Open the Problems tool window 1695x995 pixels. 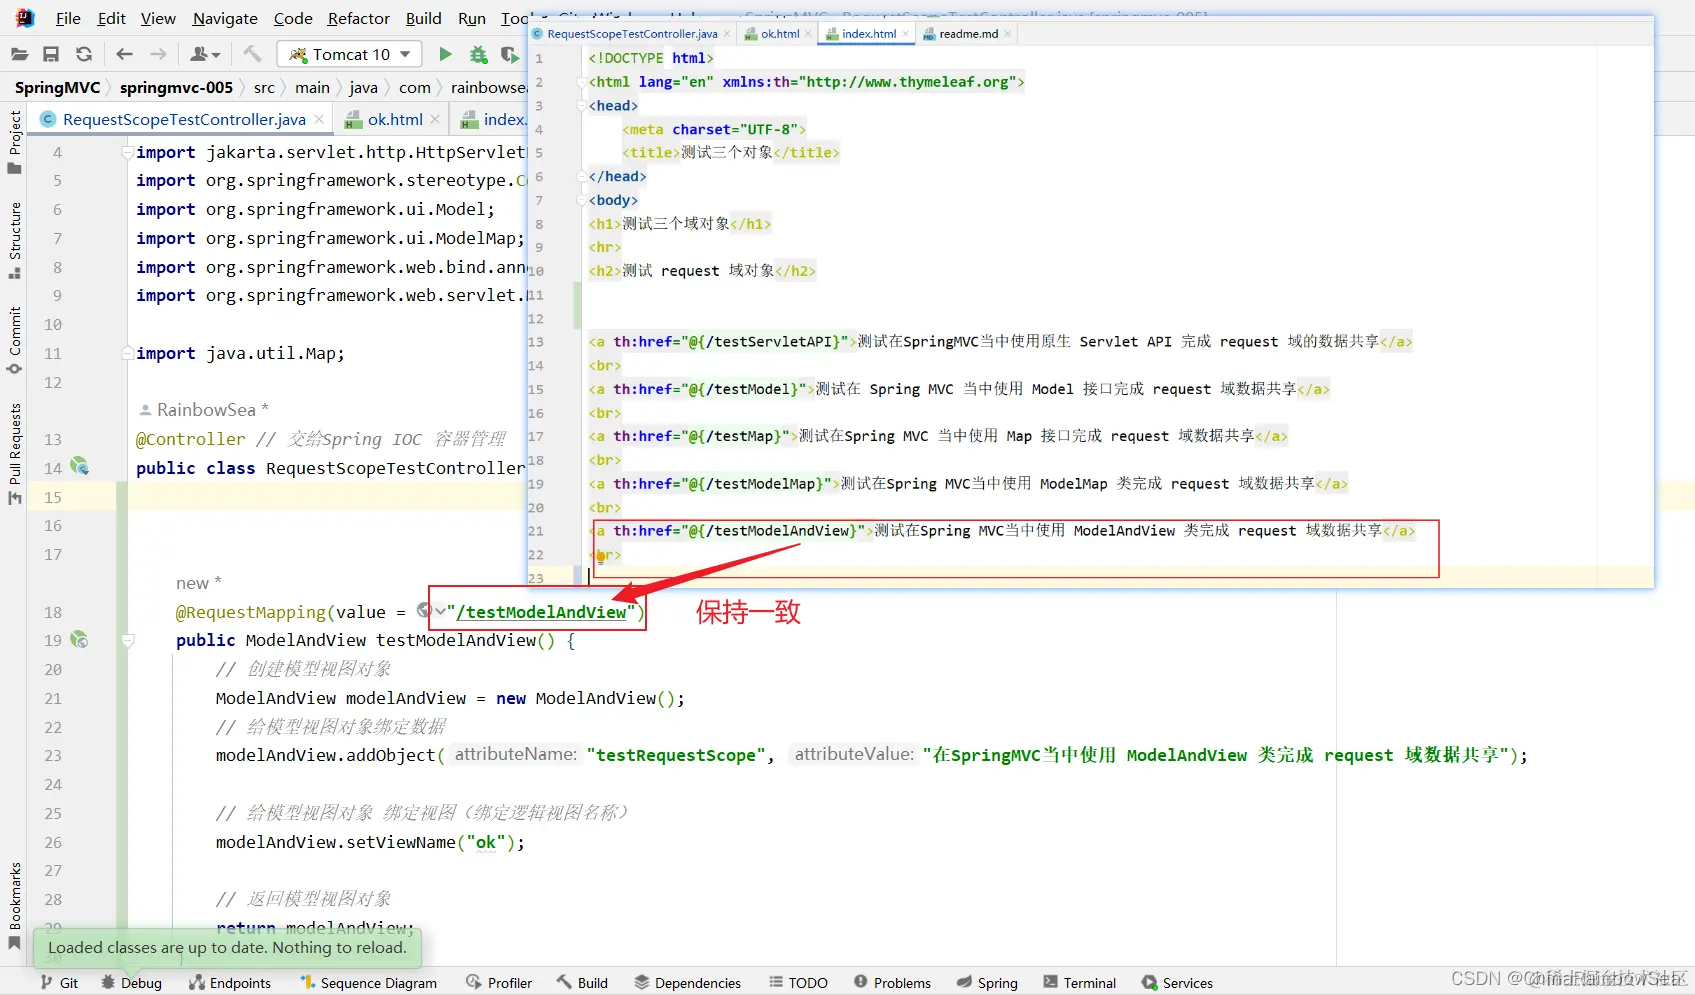pos(892,983)
